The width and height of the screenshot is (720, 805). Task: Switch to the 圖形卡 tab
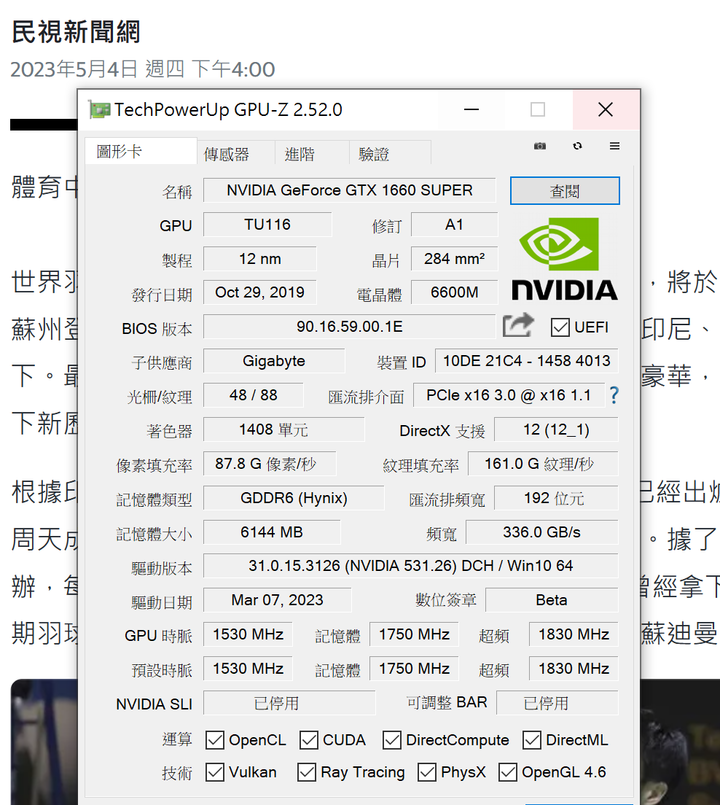pyautogui.click(x=141, y=151)
